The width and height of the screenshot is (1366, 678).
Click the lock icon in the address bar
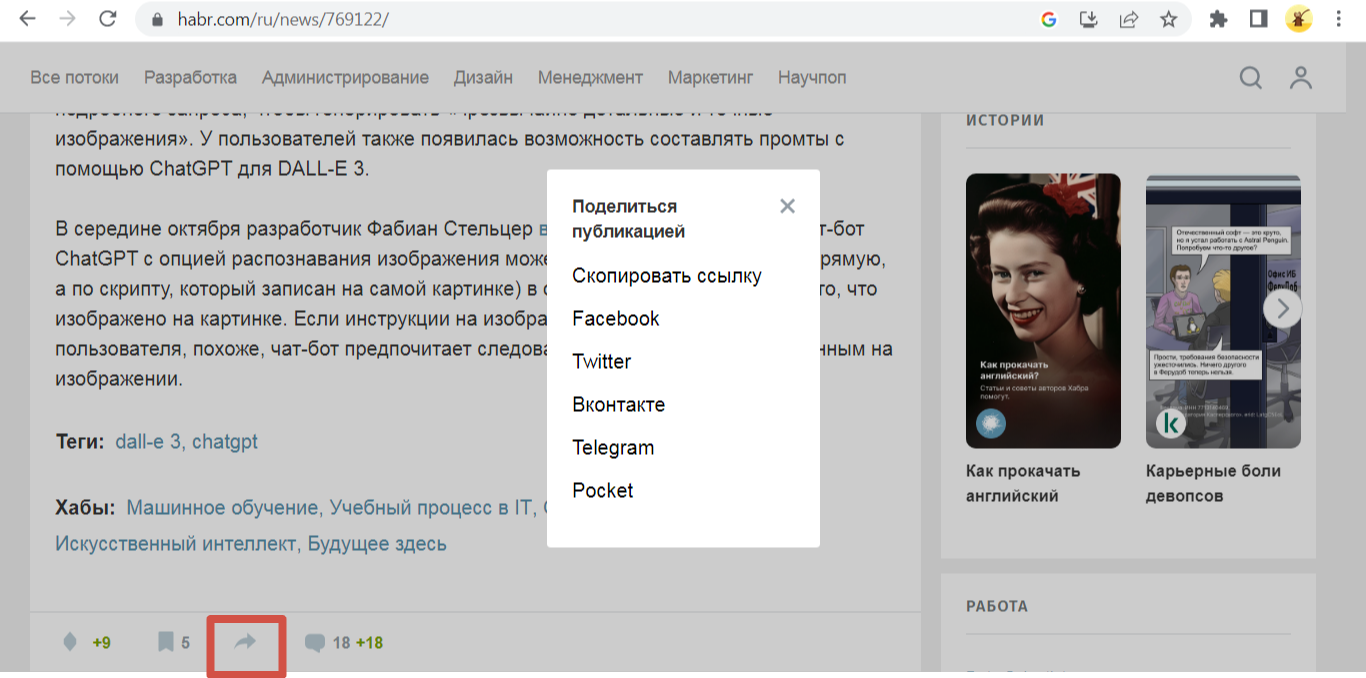[156, 20]
